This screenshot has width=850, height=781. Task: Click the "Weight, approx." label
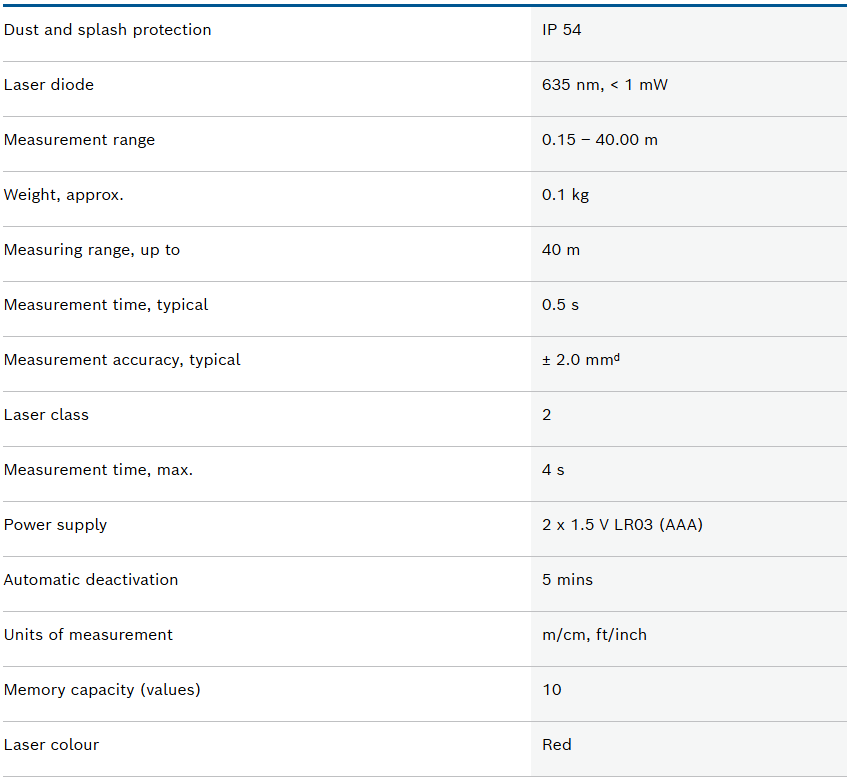coord(64,195)
